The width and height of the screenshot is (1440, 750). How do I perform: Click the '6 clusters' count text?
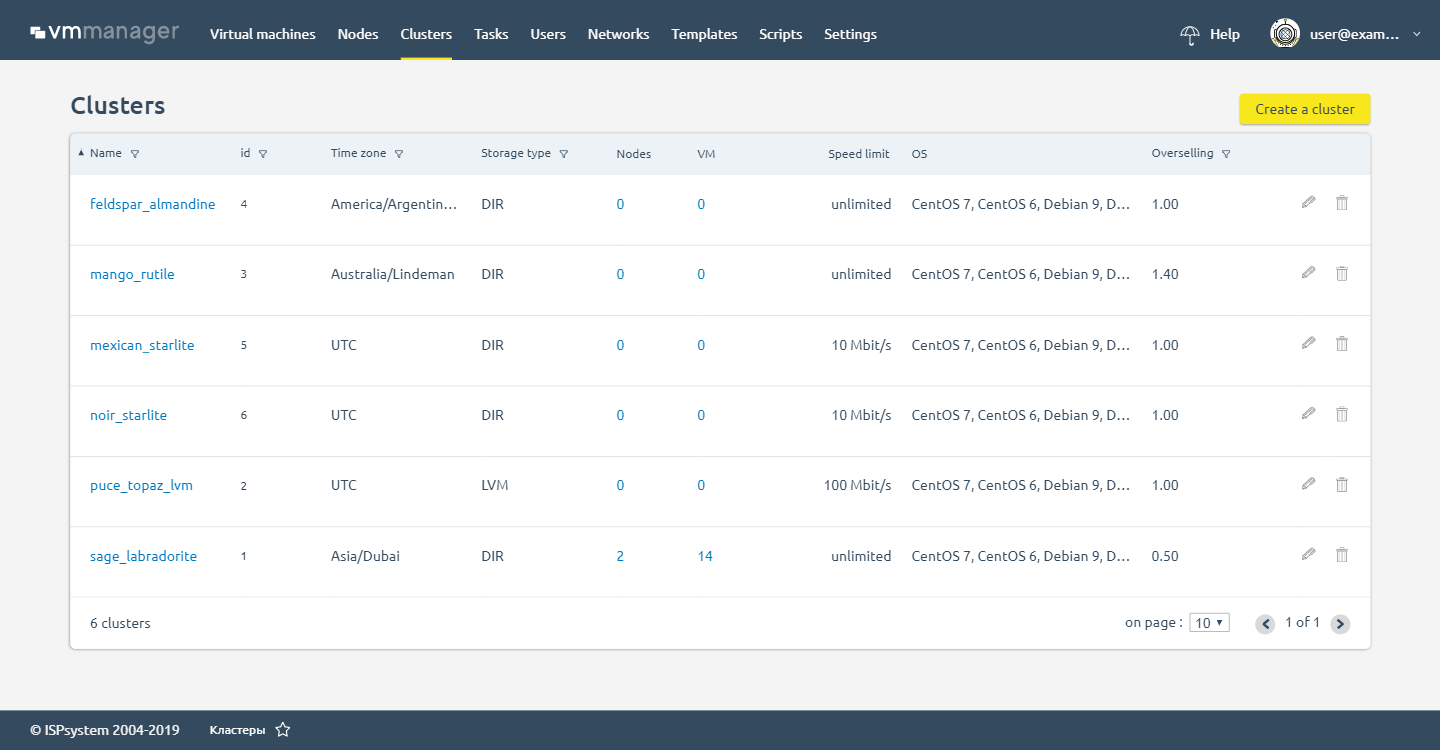(x=120, y=623)
